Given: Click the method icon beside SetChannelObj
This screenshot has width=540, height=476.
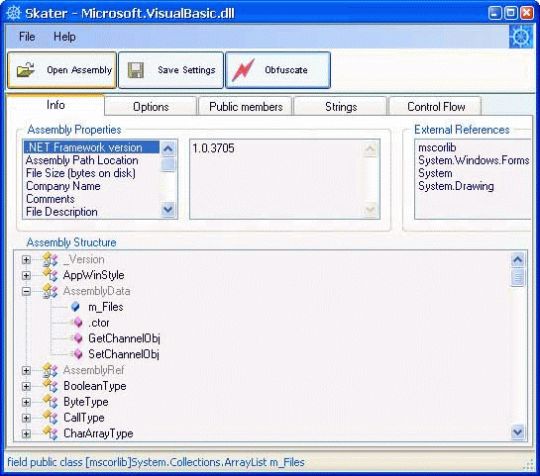Looking at the screenshot, I should pos(78,354).
